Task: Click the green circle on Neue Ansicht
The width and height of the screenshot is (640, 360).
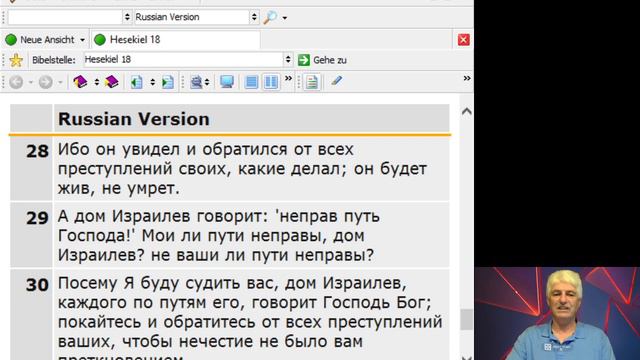Action: (11, 40)
